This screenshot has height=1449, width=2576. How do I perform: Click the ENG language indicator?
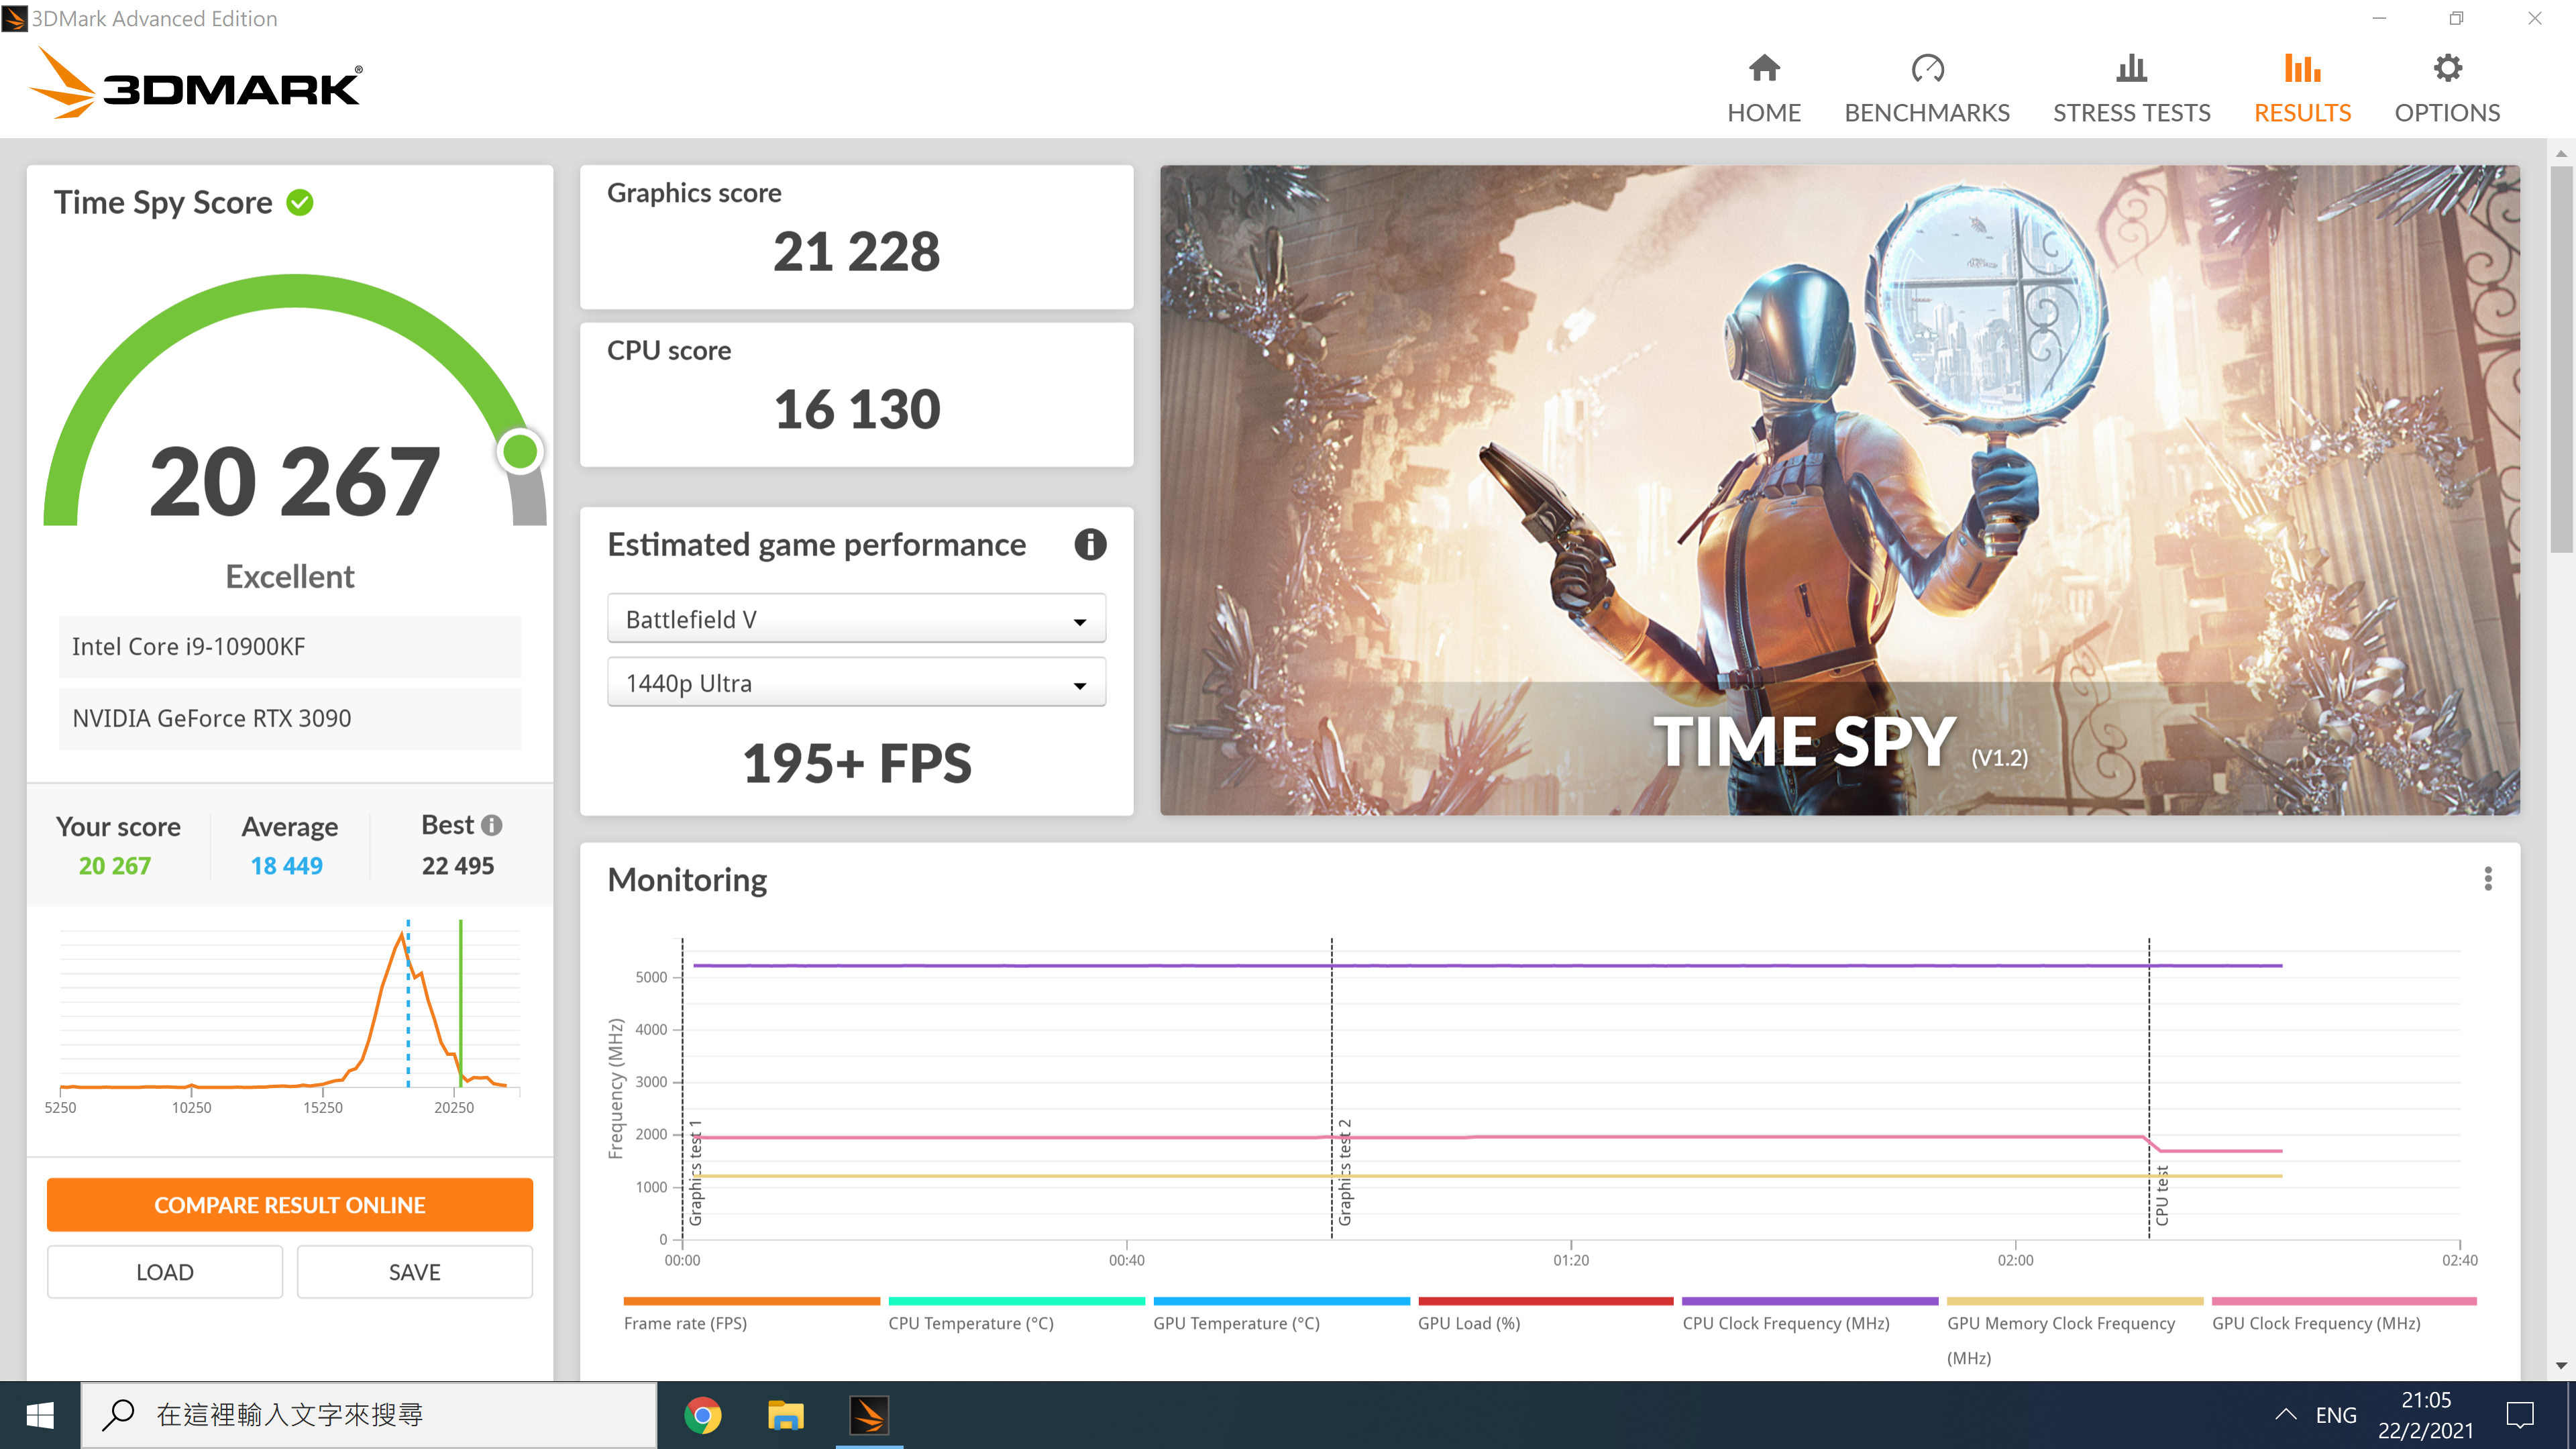click(x=2336, y=1415)
